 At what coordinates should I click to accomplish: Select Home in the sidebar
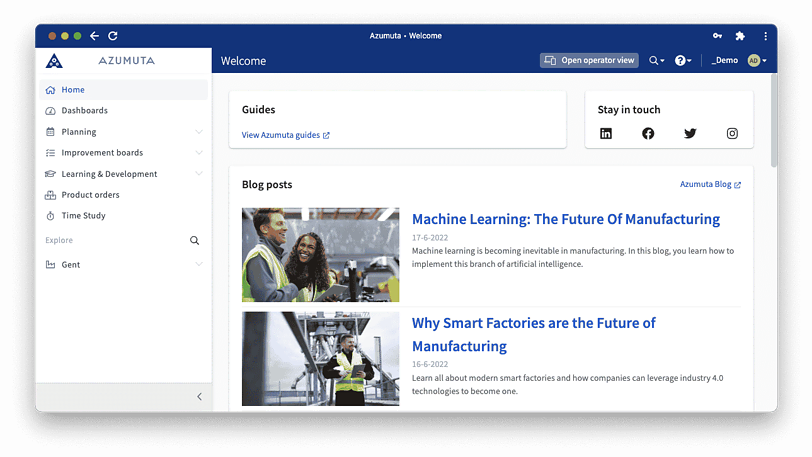[124, 90]
